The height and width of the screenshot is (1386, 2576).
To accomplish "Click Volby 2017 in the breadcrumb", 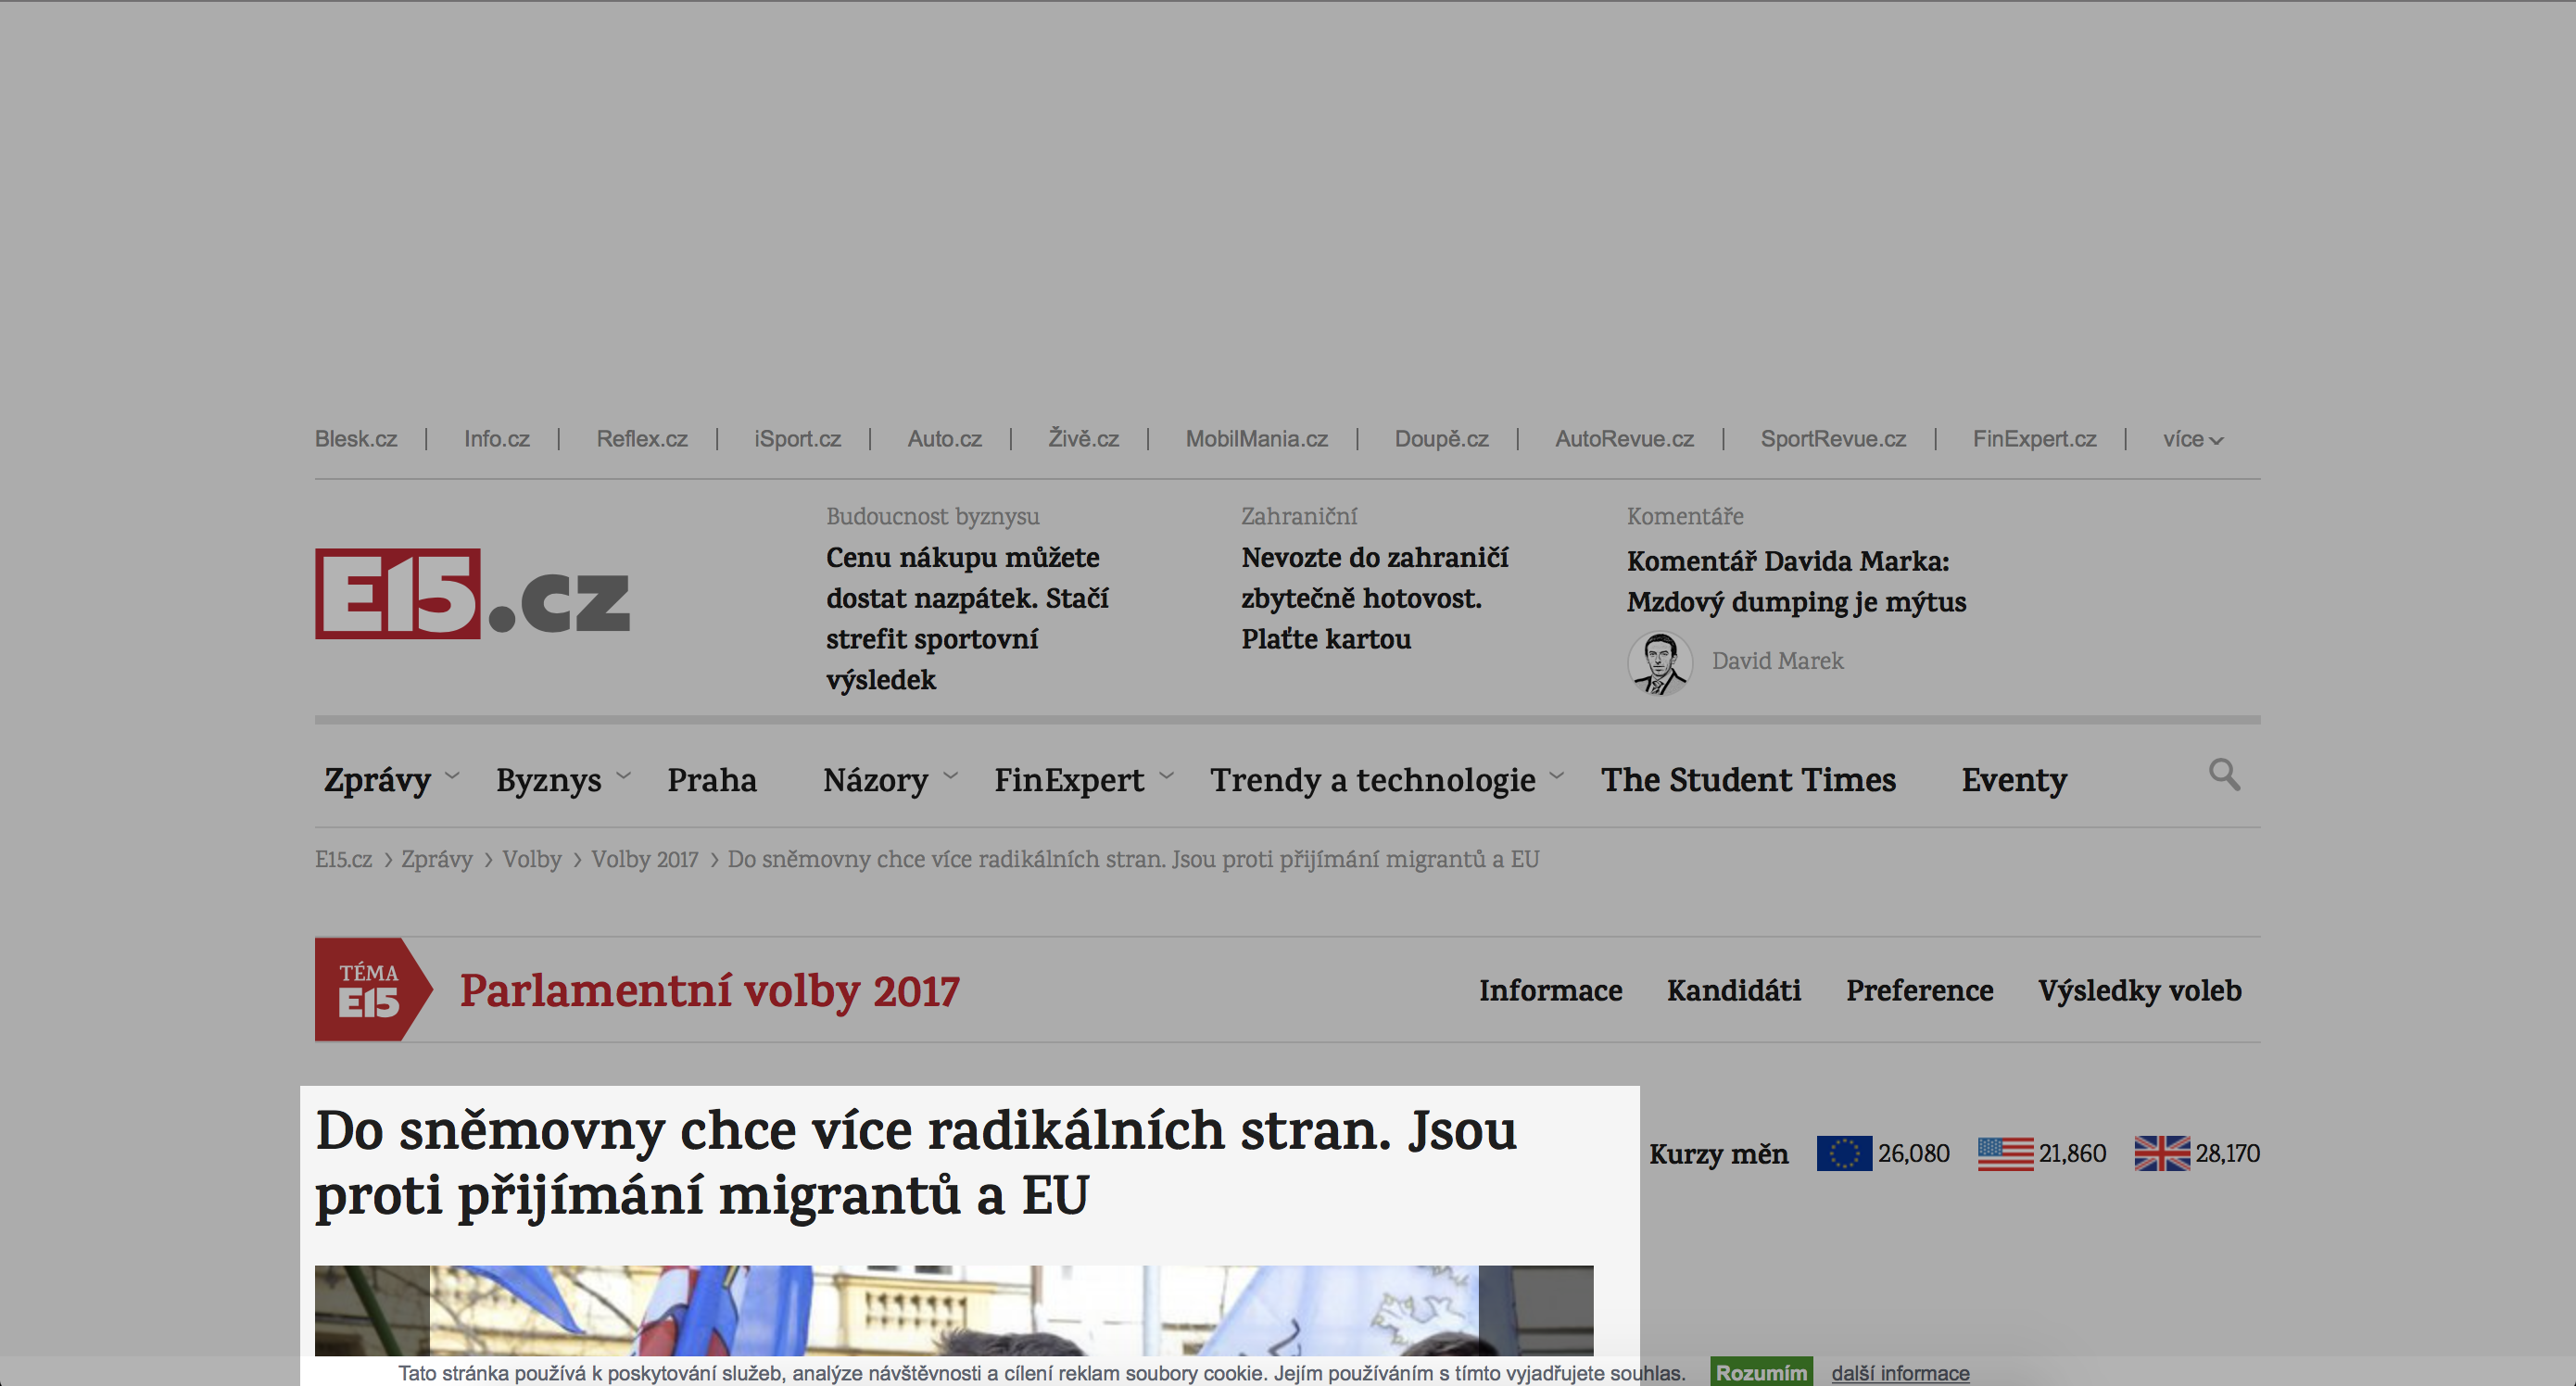I will click(644, 859).
